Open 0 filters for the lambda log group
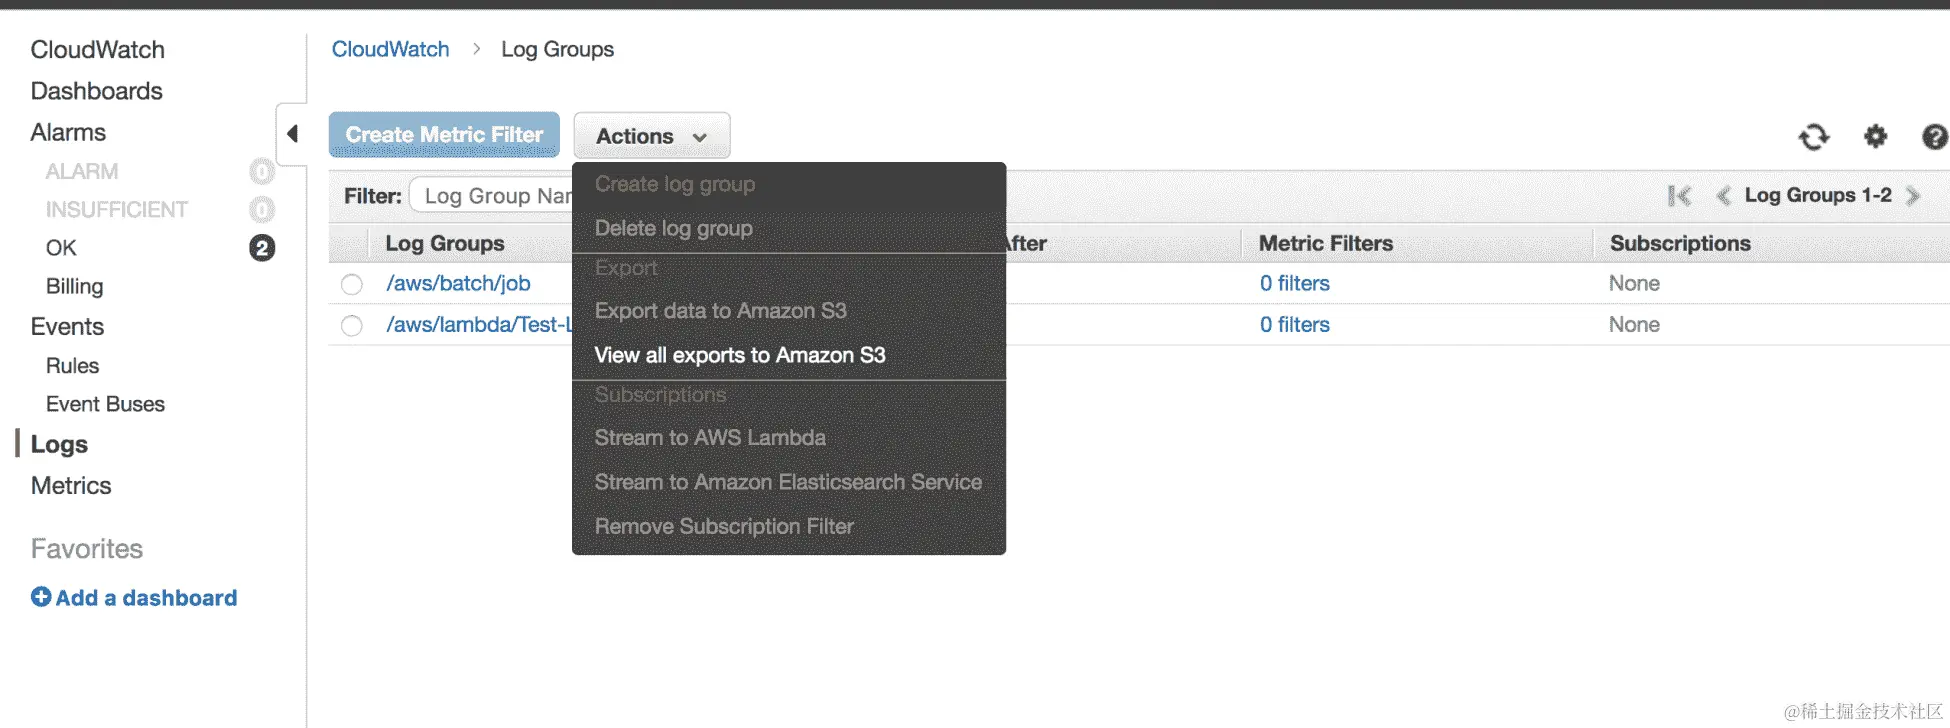The width and height of the screenshot is (1950, 728). [x=1295, y=324]
